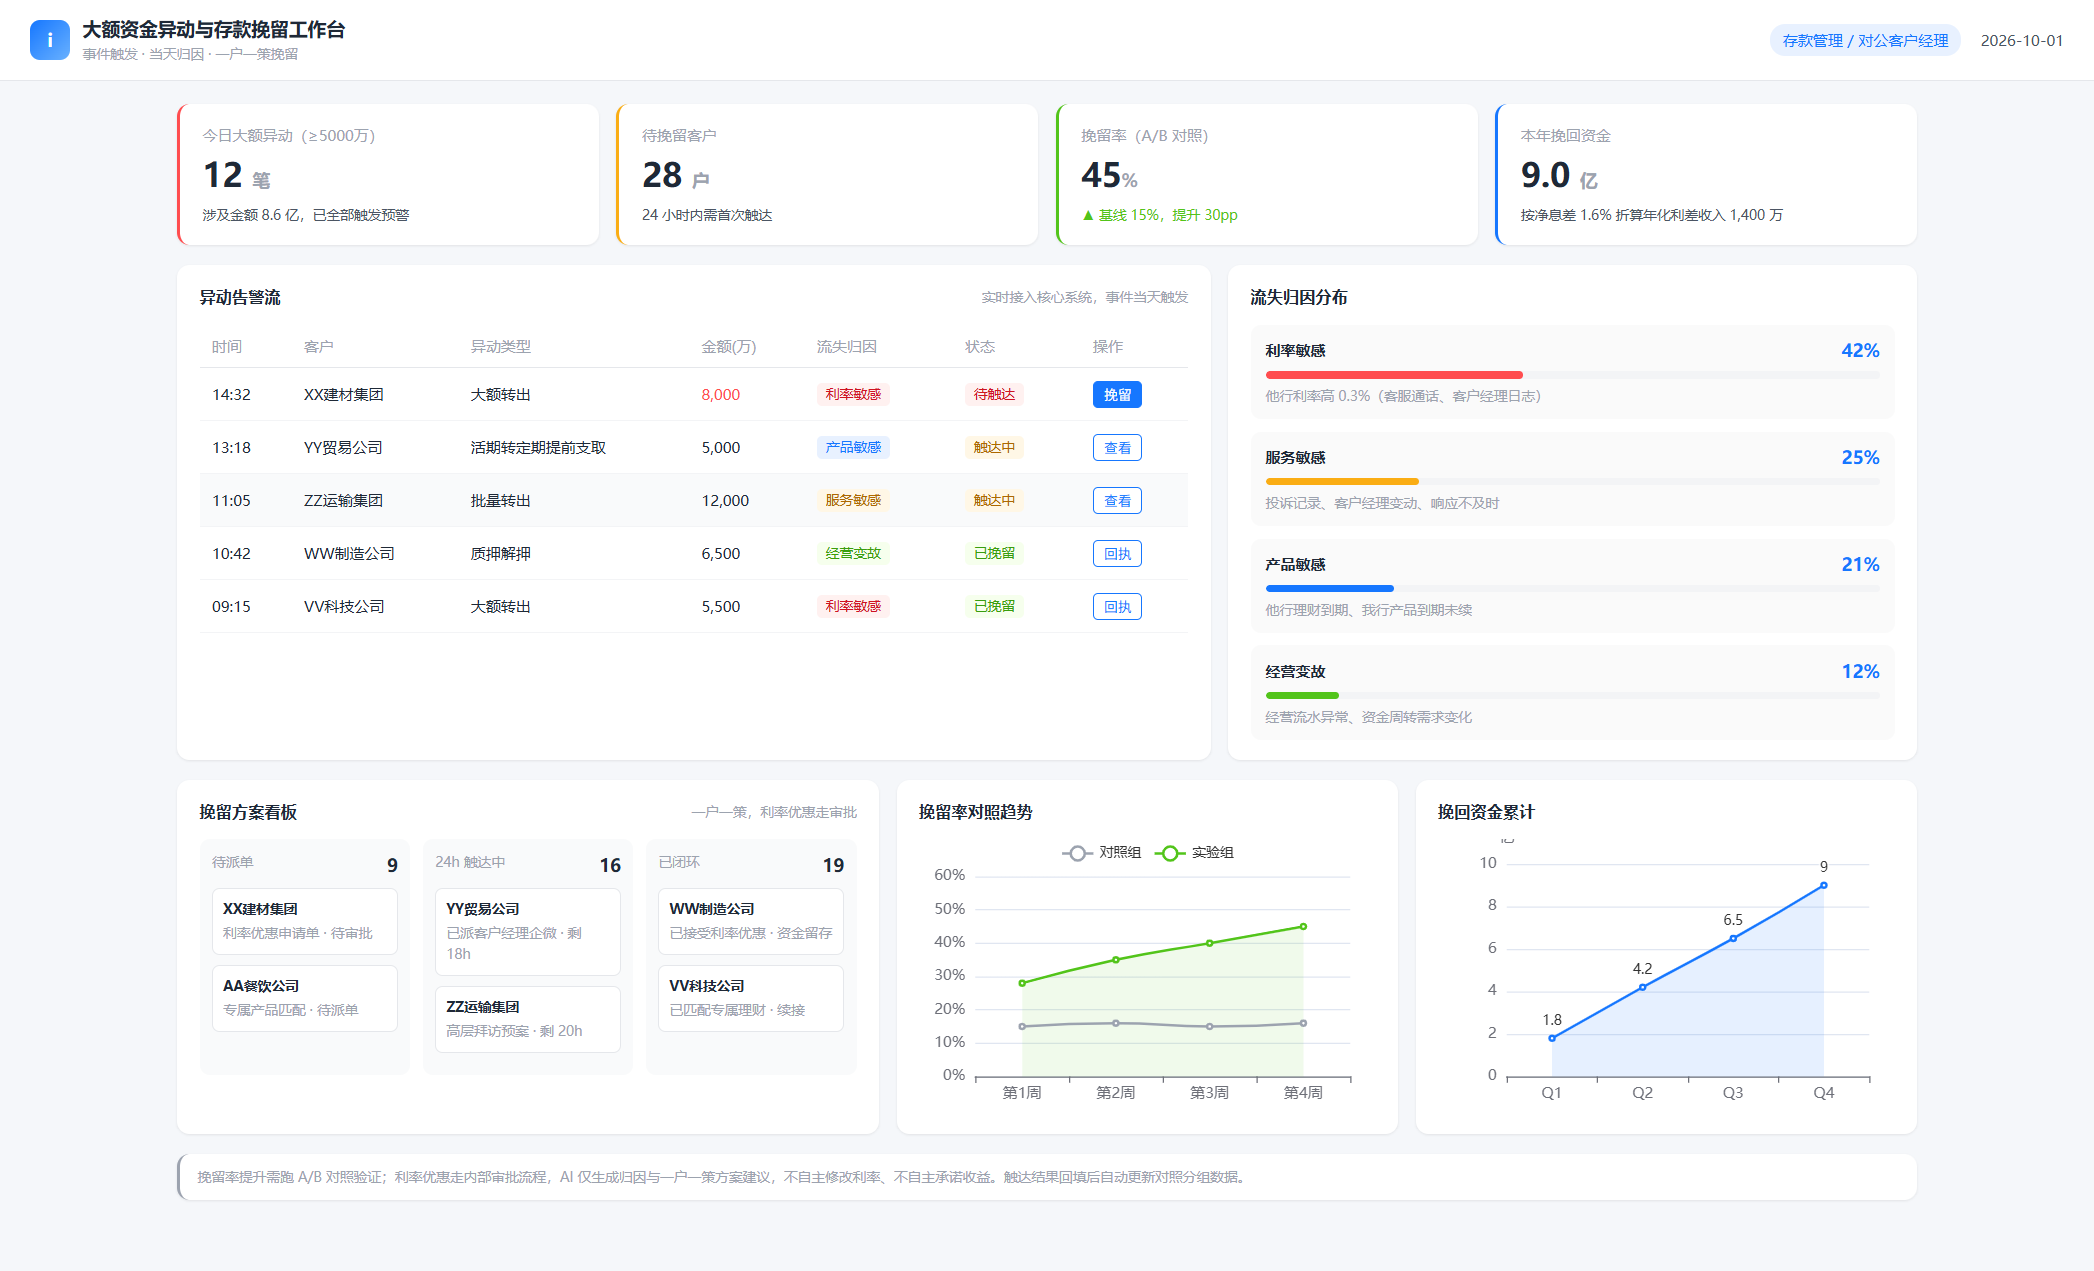Screen dimensions: 2094x1271
Task: Click 查看 button for YY贸易公司
Action: (1117, 448)
